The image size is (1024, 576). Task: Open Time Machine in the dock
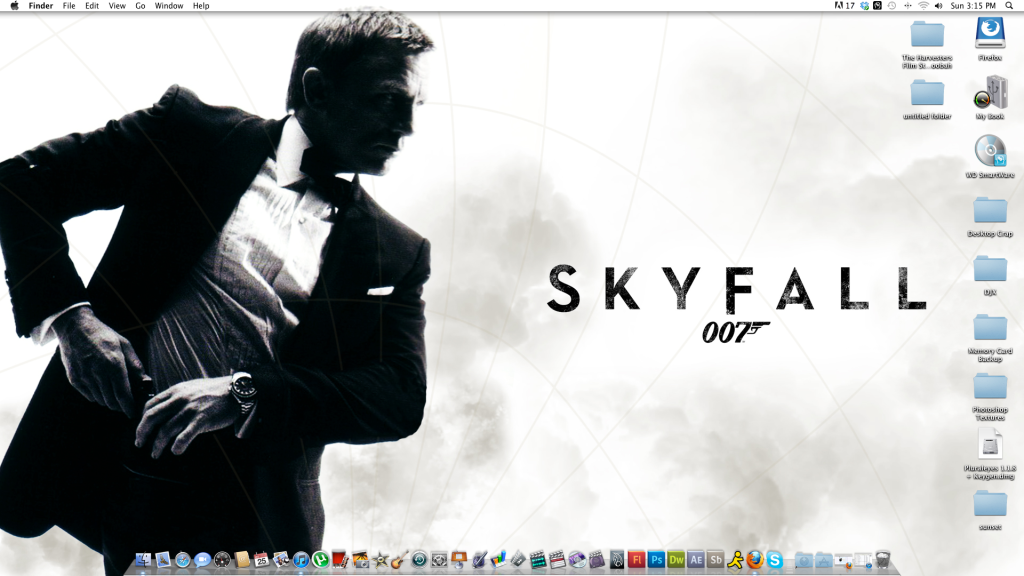(419, 560)
